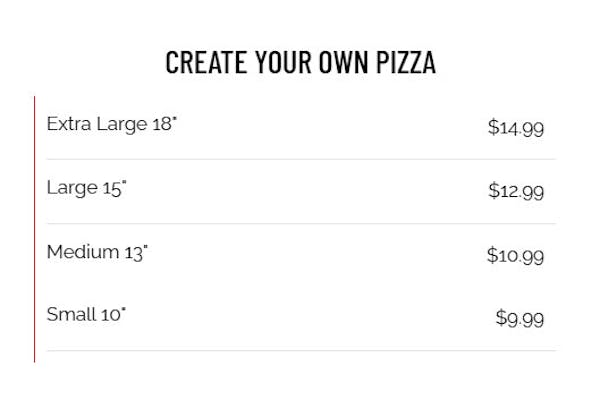
Task: Click the divider below Extra Large row
Action: (x=301, y=159)
